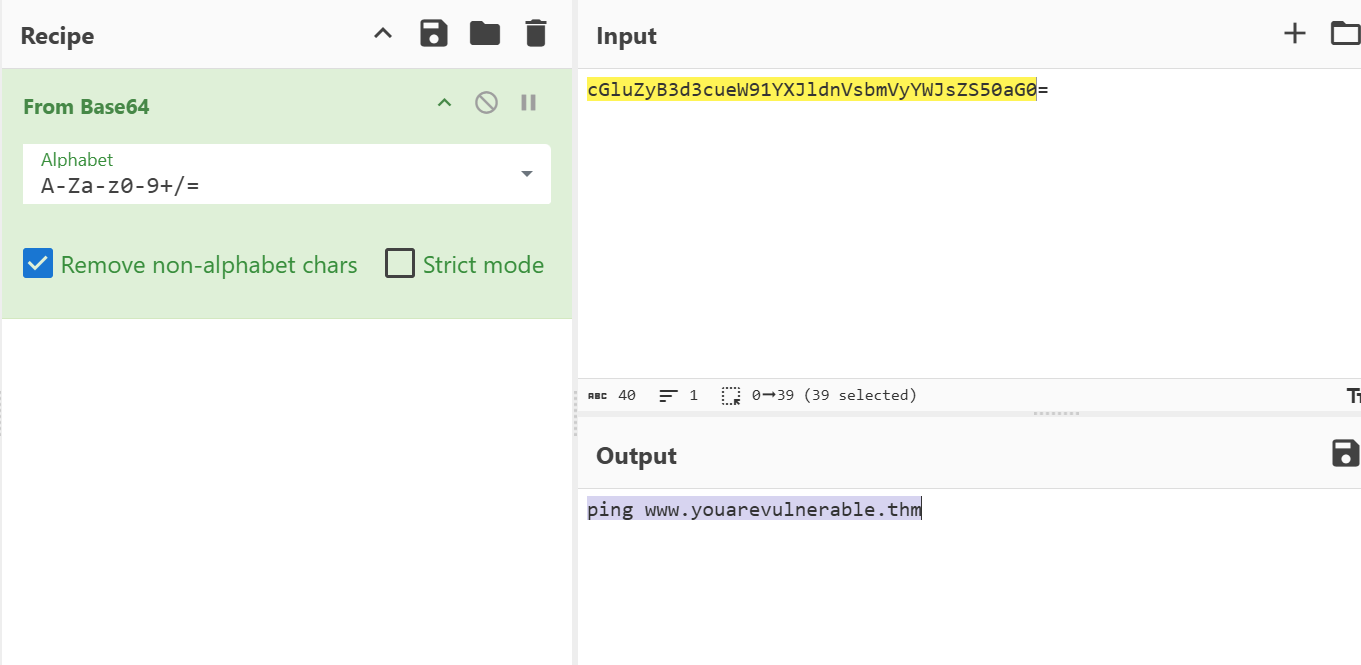Save the current recipe
Viewport: 1361px width, 665px height.
click(434, 33)
